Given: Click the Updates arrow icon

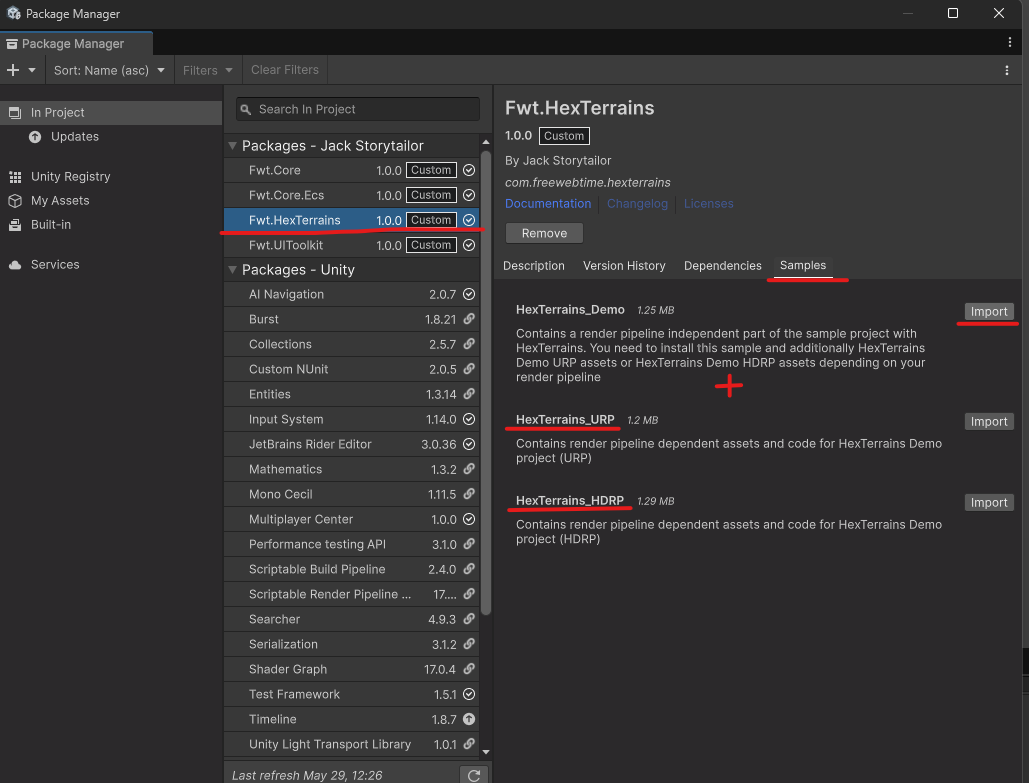Looking at the screenshot, I should (35, 137).
